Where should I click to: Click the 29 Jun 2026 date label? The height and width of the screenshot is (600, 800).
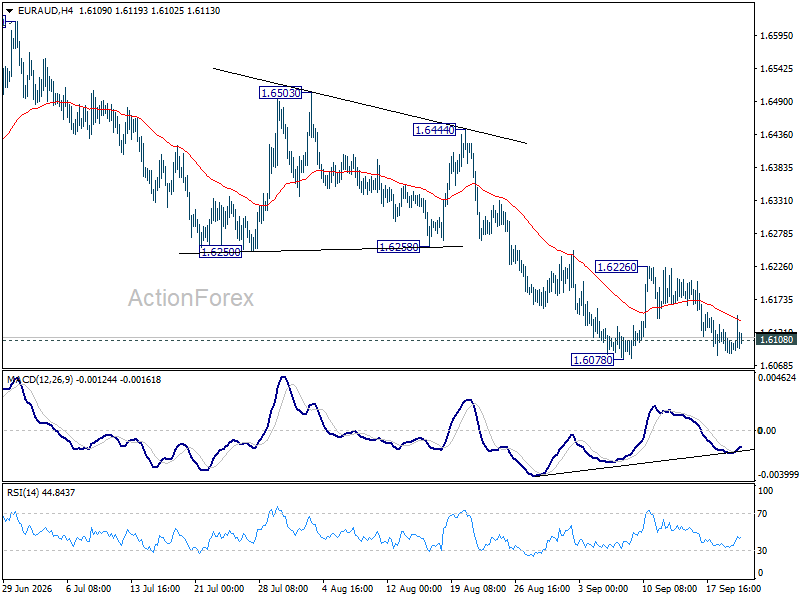coord(28,588)
